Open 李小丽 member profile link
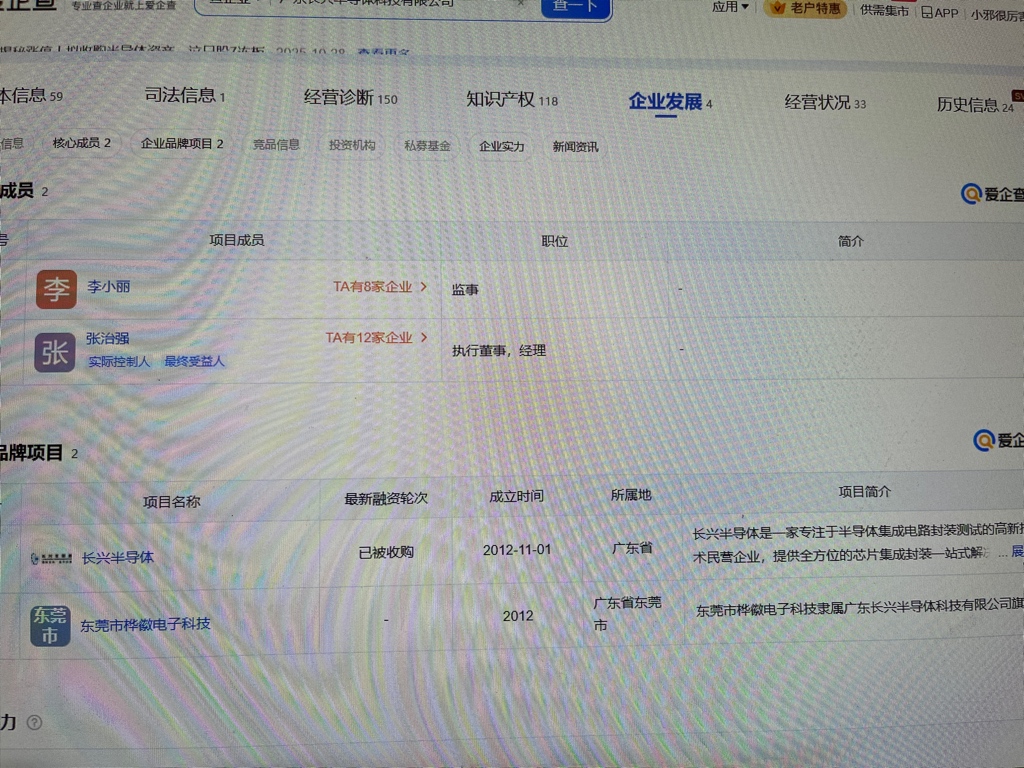This screenshot has width=1024, height=768. pos(108,287)
